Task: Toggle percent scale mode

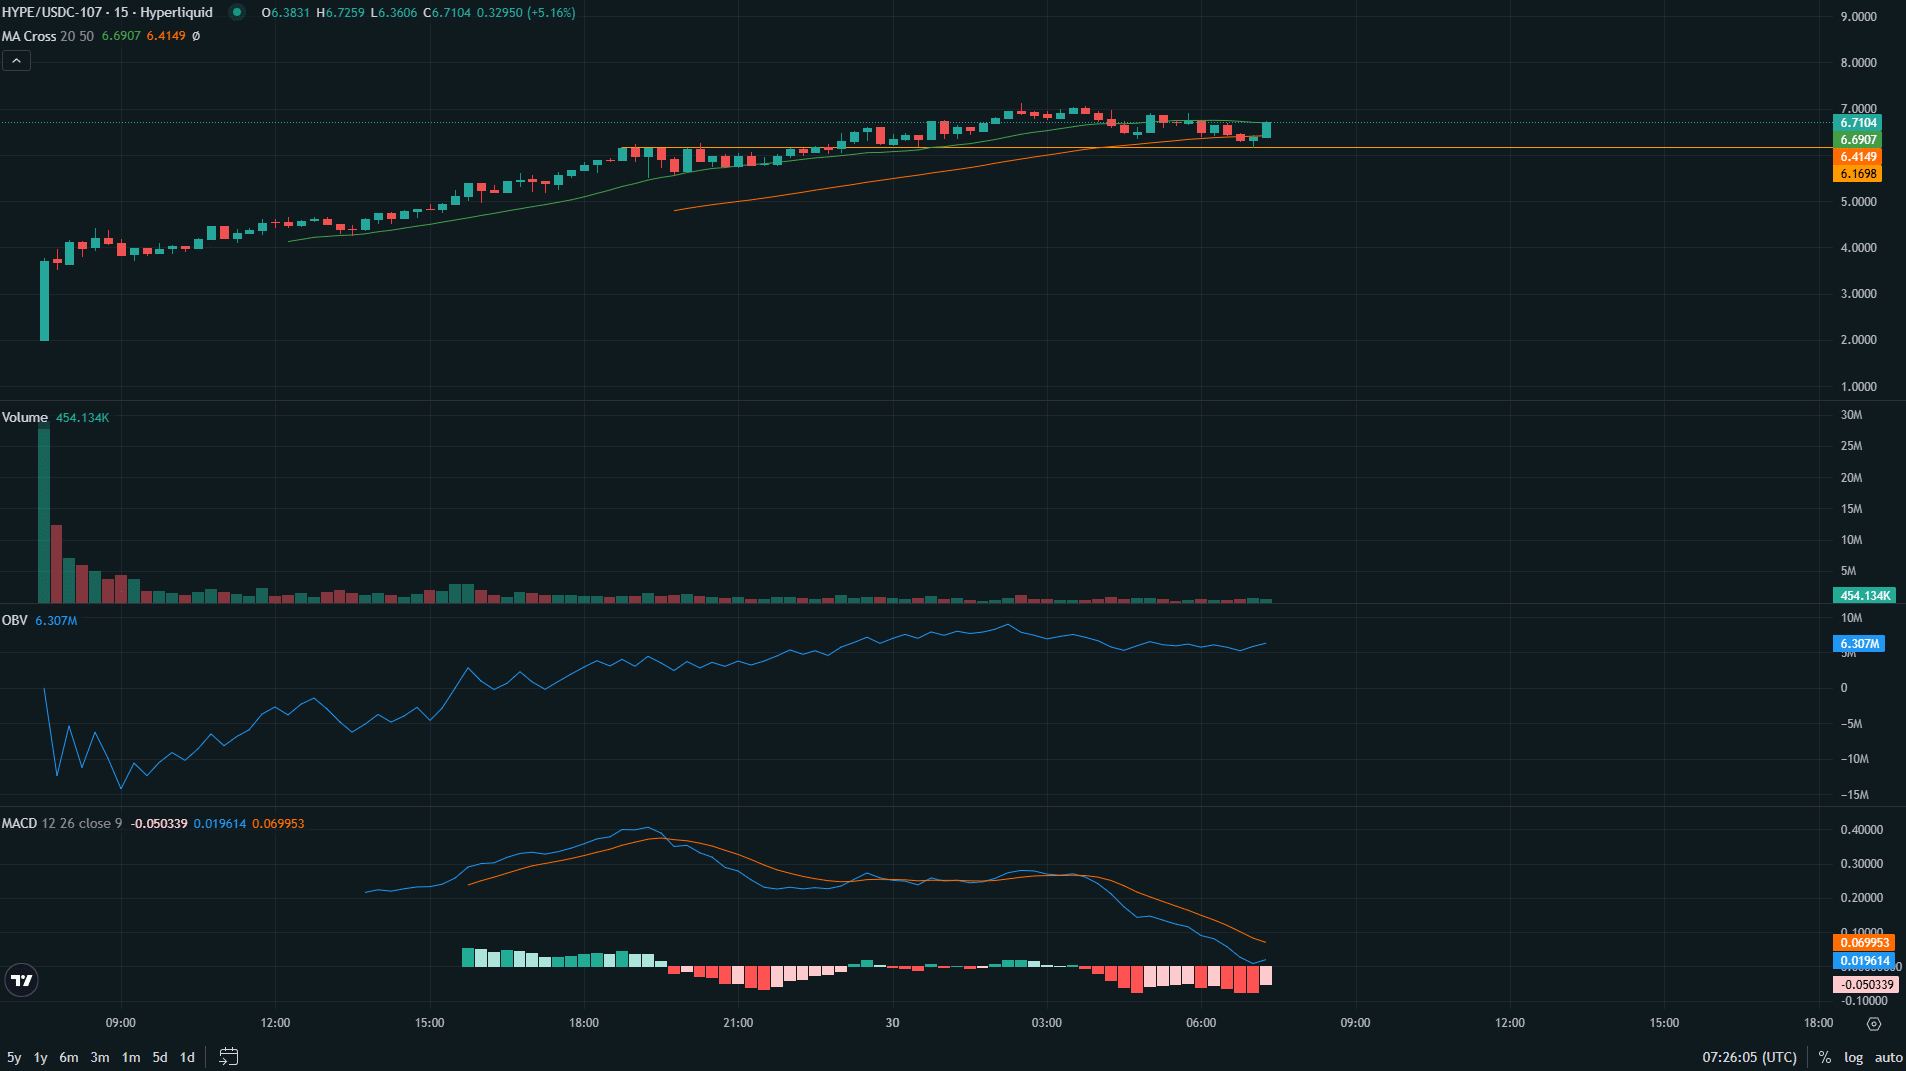Action: pyautogui.click(x=1825, y=1057)
